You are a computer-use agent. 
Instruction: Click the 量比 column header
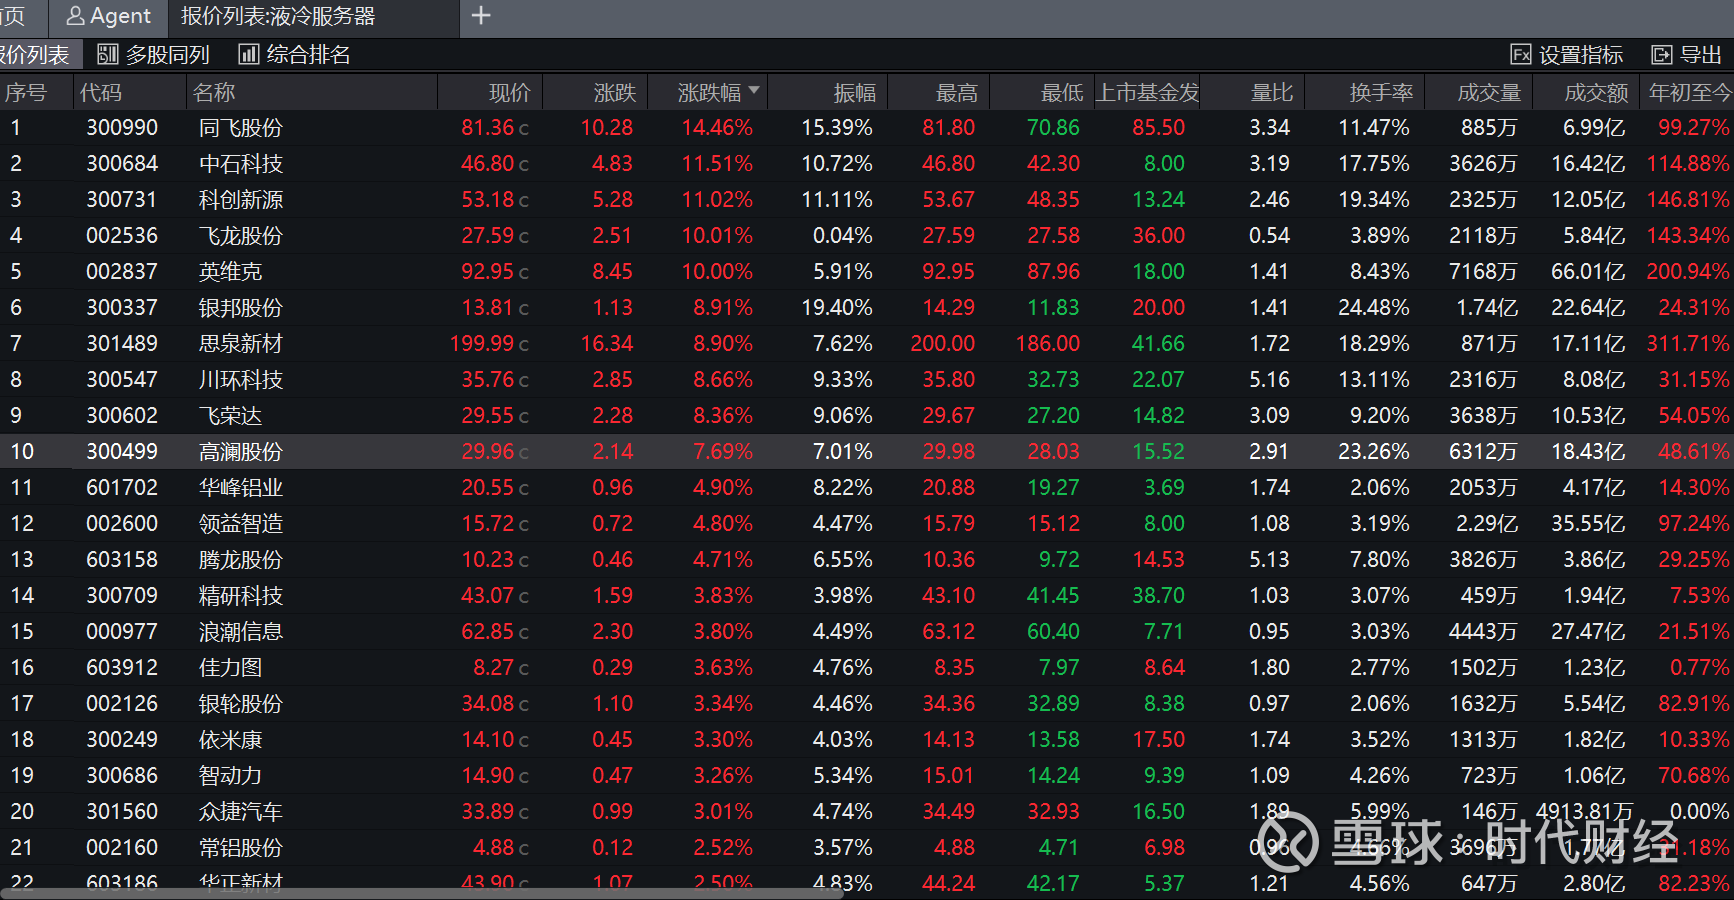tap(1271, 93)
